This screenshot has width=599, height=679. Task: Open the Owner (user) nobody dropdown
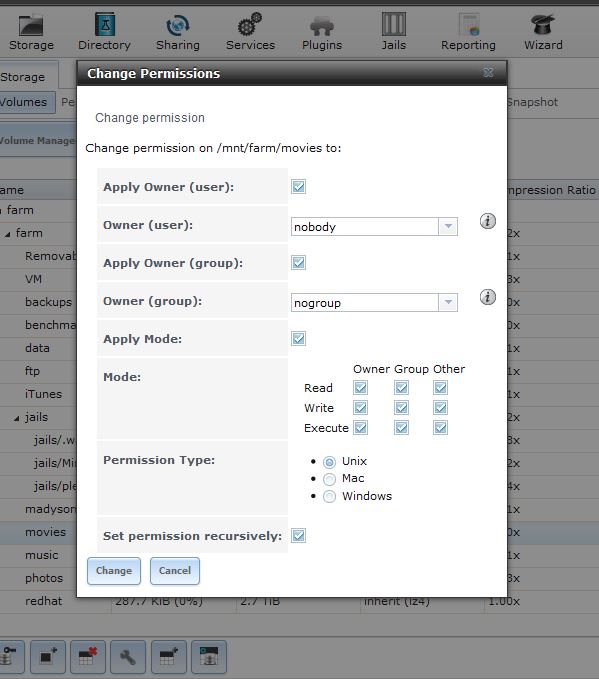(x=374, y=226)
